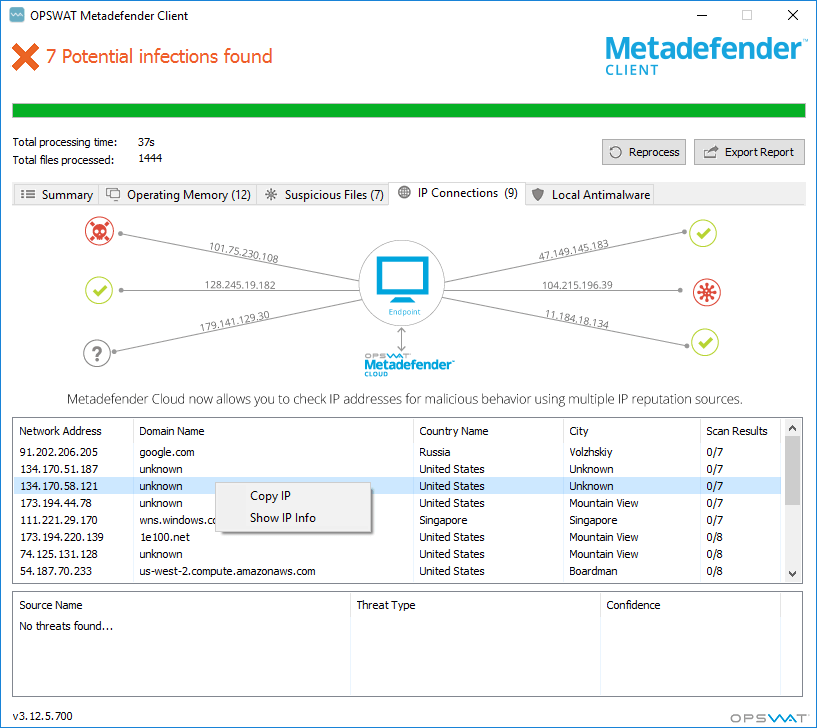Click the Scan Results column header
The width and height of the screenshot is (817, 728).
[740, 431]
